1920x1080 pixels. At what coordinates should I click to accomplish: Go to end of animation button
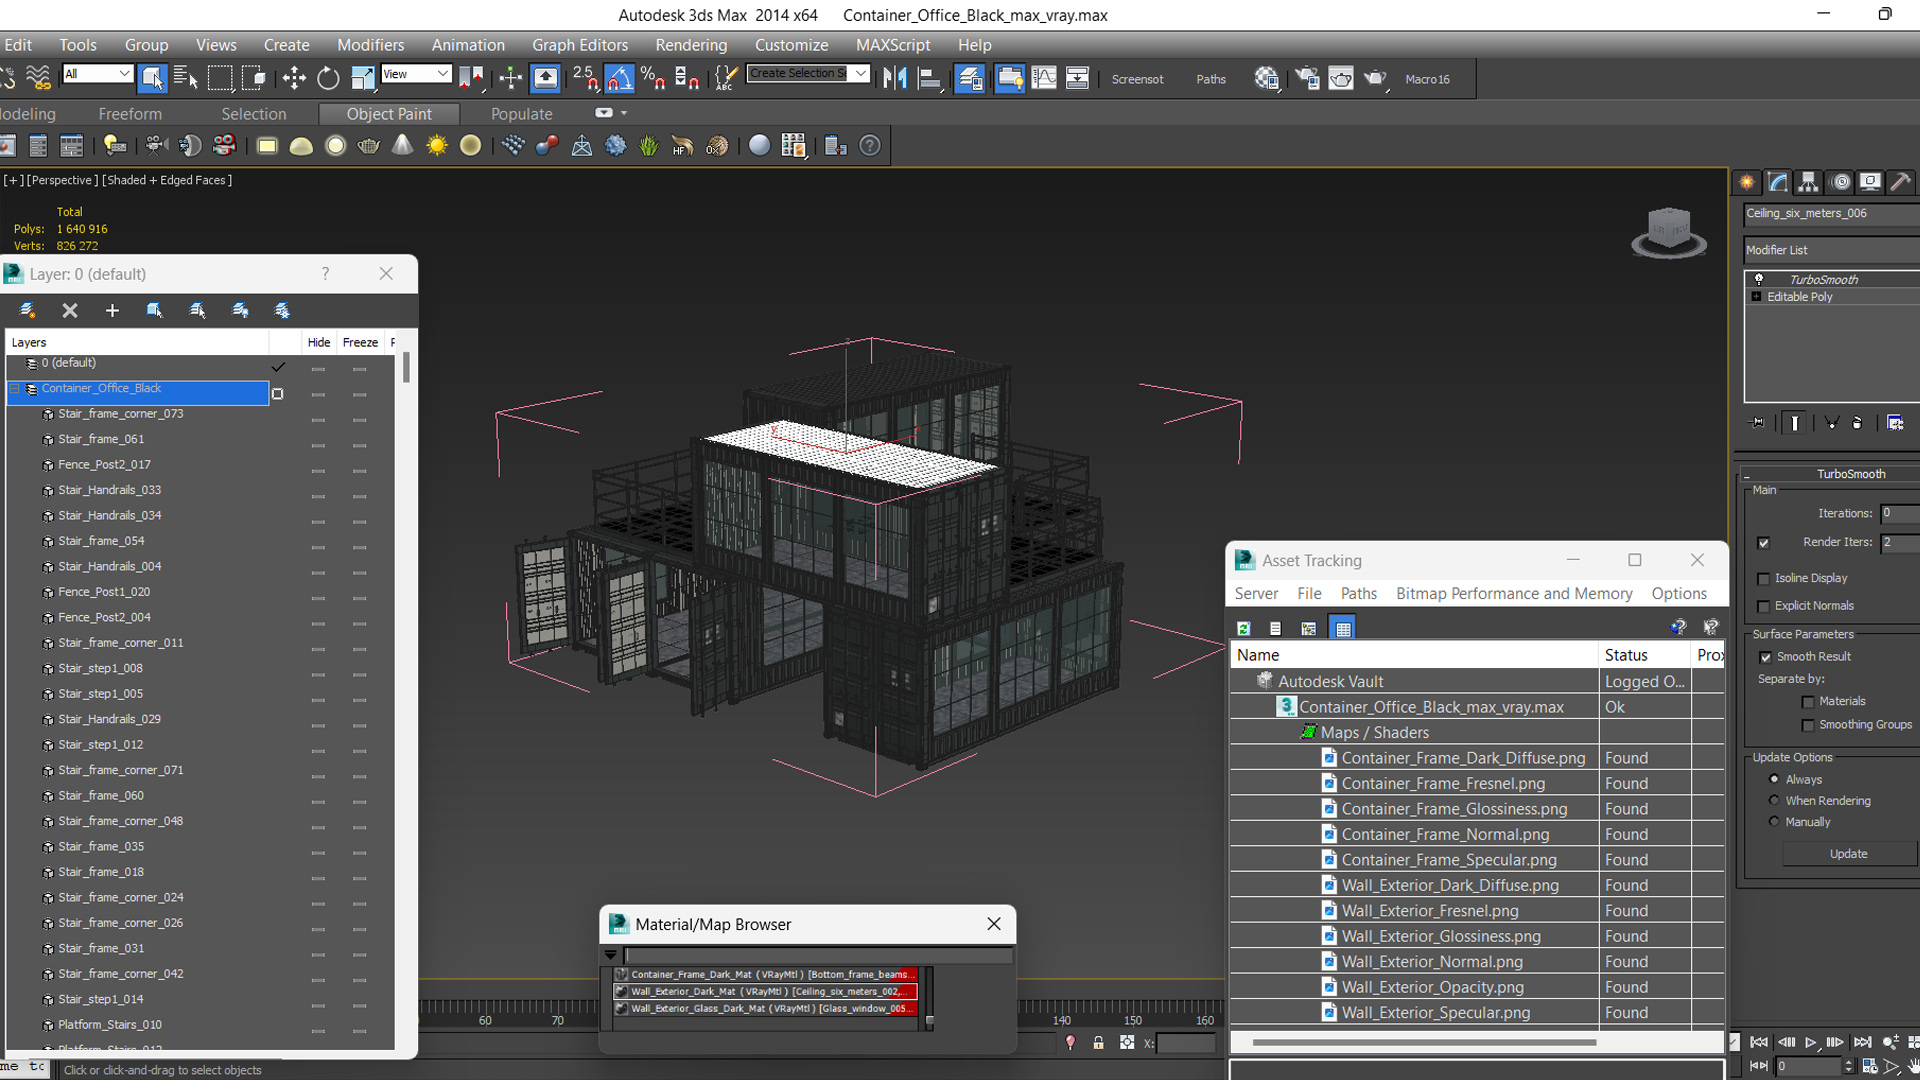(x=1862, y=1043)
